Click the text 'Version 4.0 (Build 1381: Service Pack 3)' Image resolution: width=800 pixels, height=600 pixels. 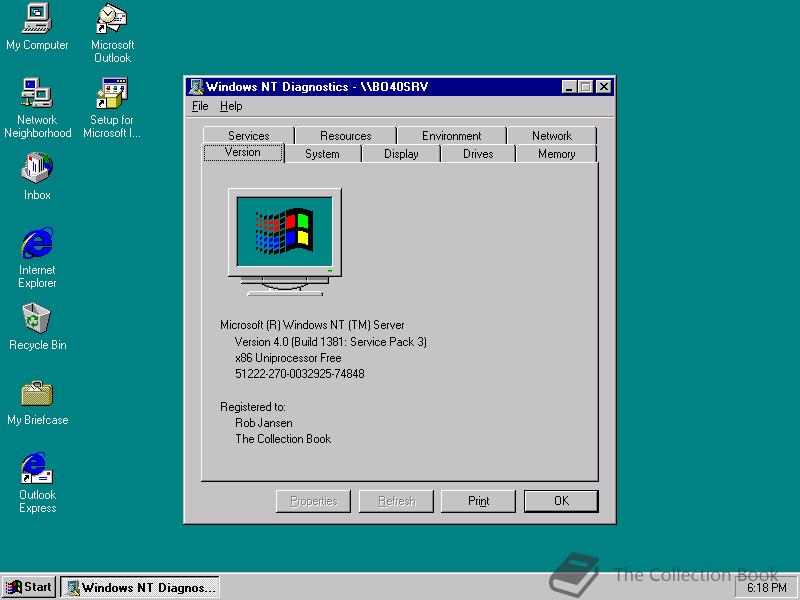tap(331, 342)
